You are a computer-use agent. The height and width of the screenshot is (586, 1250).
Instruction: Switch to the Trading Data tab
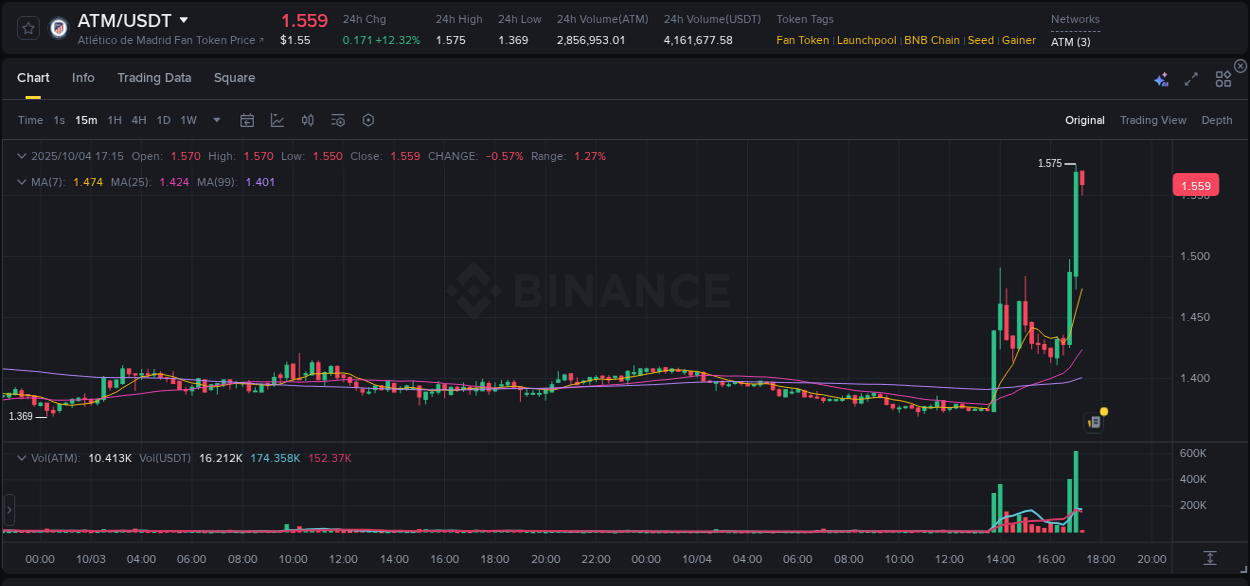[x=154, y=77]
